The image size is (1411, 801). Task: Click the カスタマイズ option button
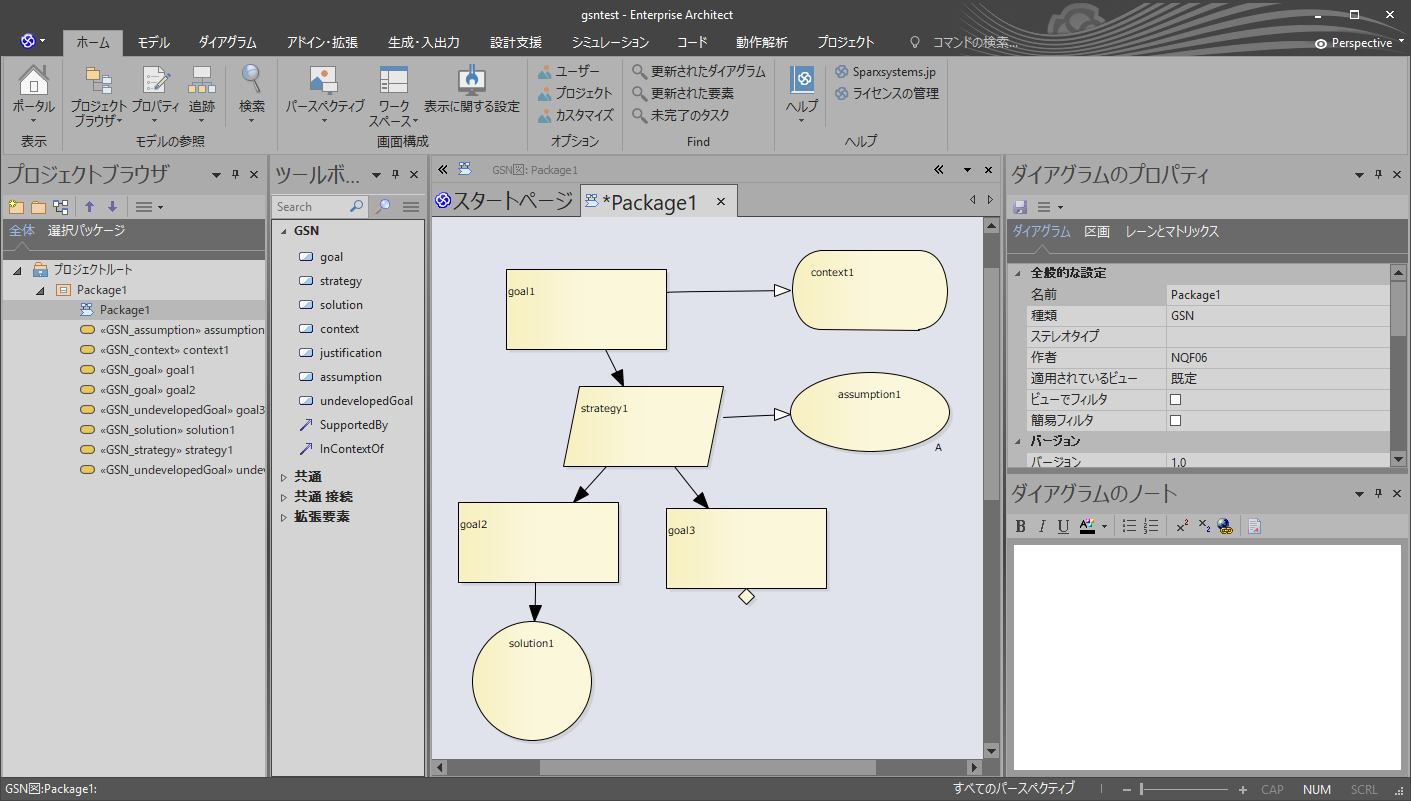coord(575,115)
